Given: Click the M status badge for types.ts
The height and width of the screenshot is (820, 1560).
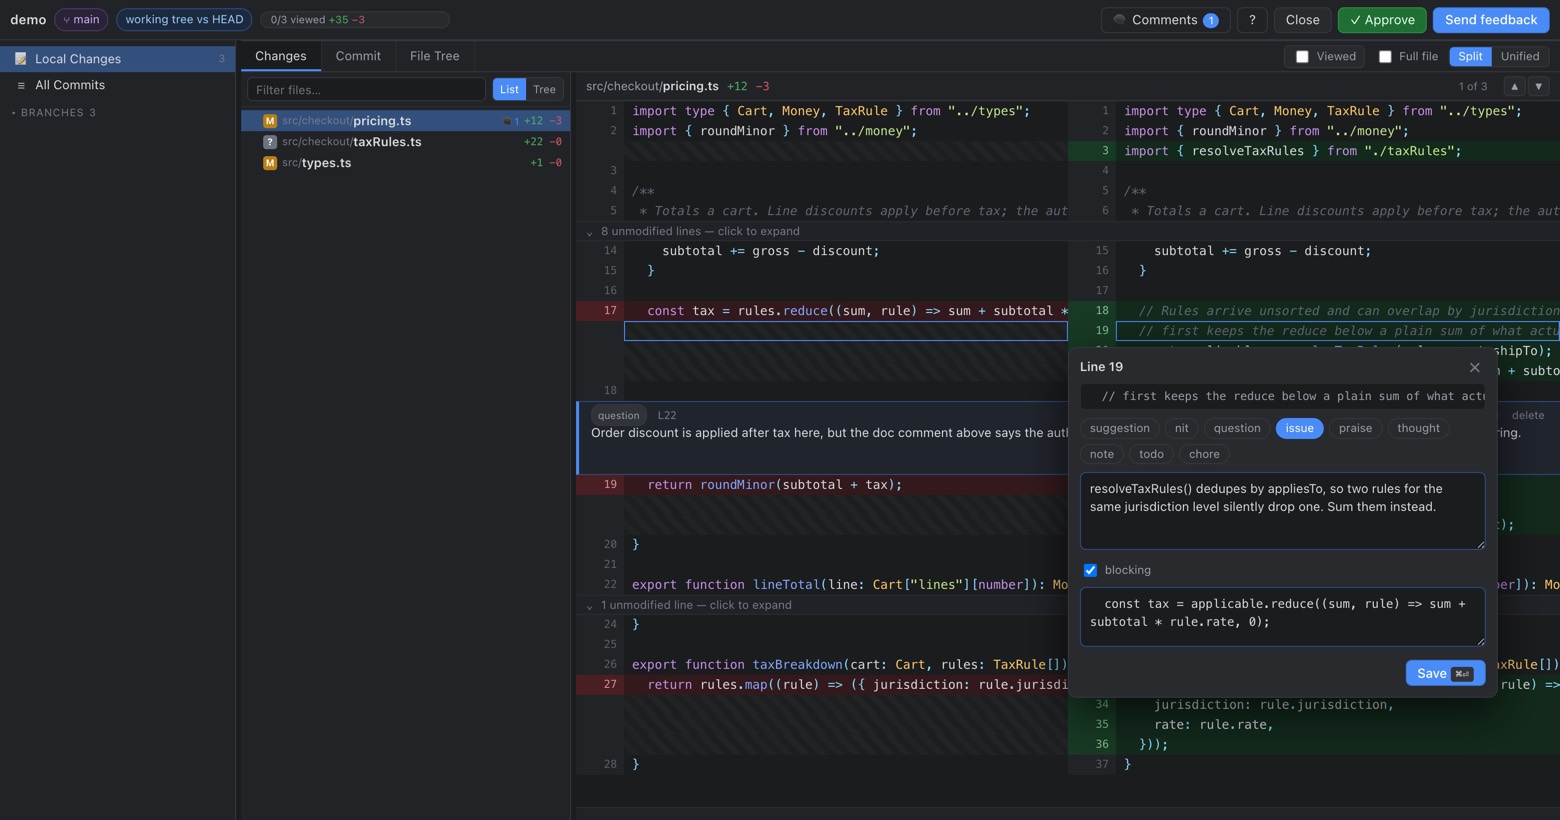Looking at the screenshot, I should pos(270,163).
